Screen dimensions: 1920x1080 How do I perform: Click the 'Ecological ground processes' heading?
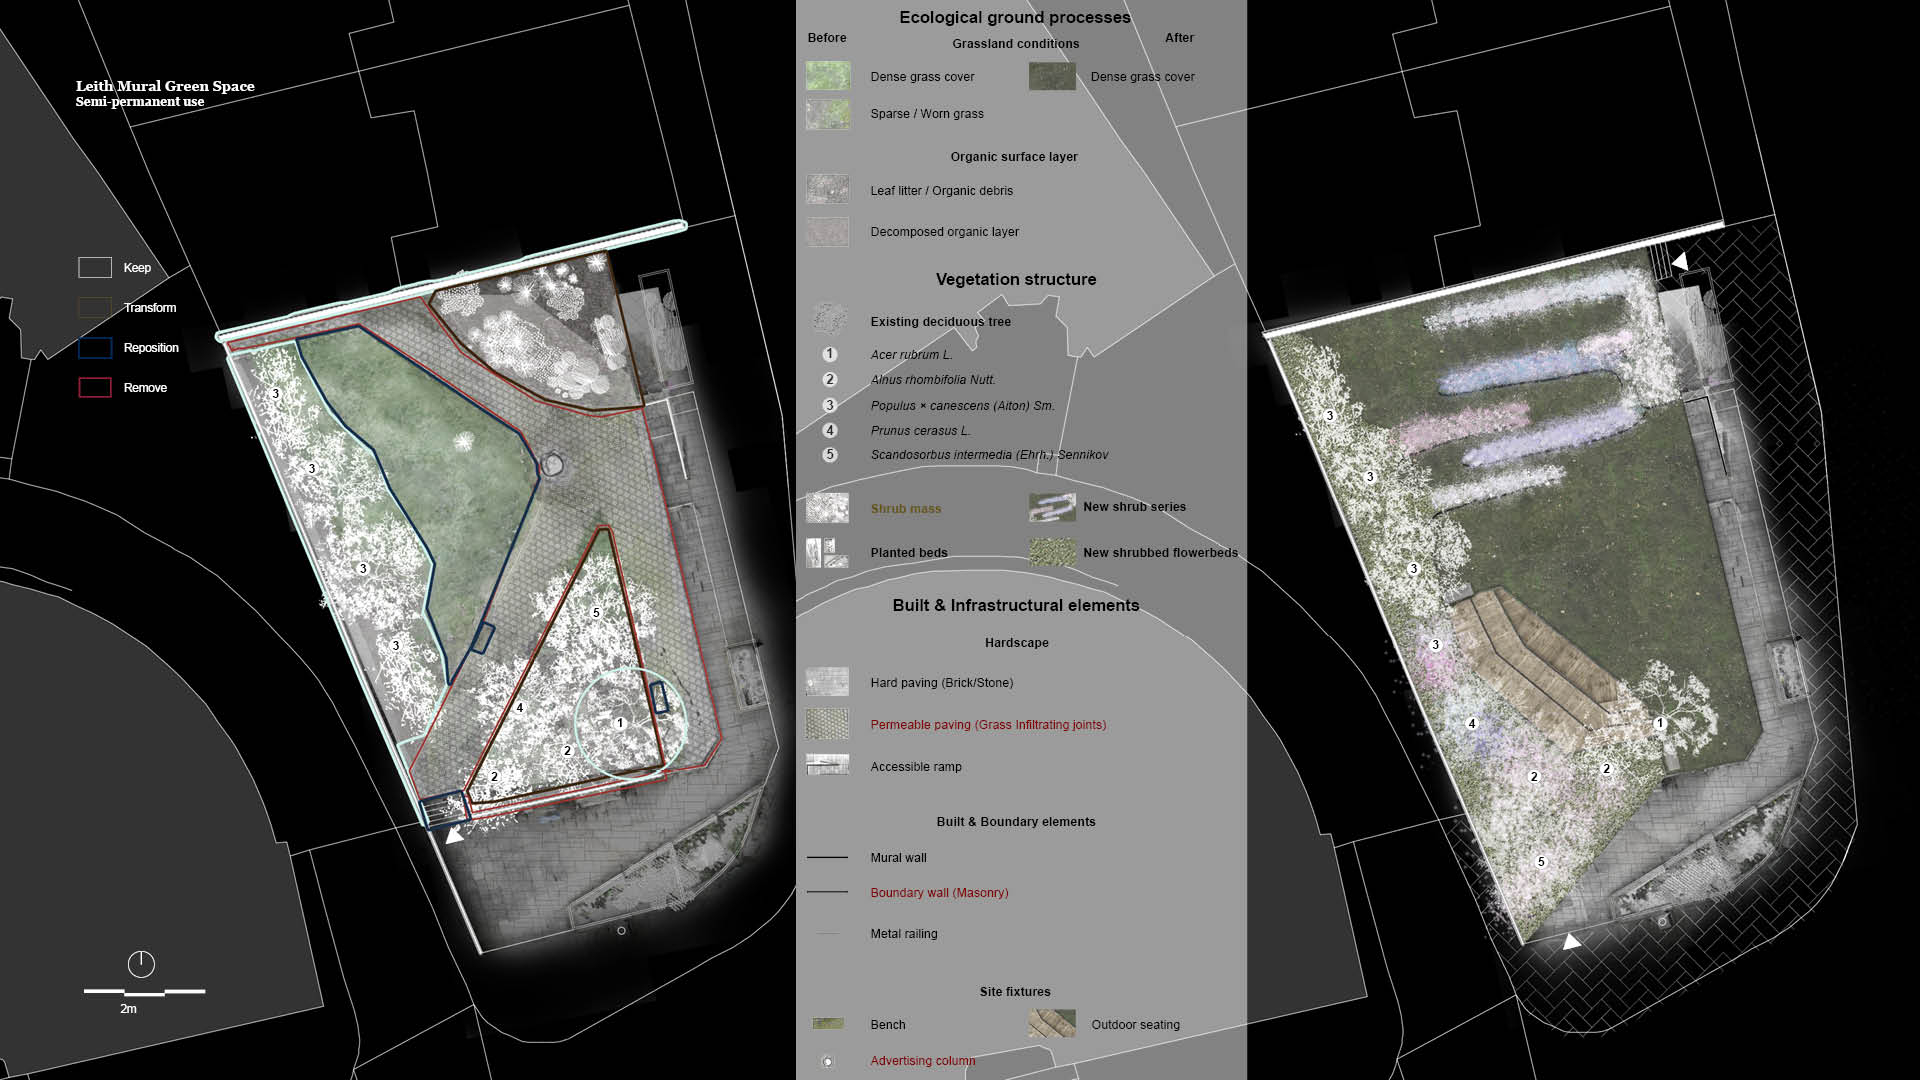(1015, 17)
